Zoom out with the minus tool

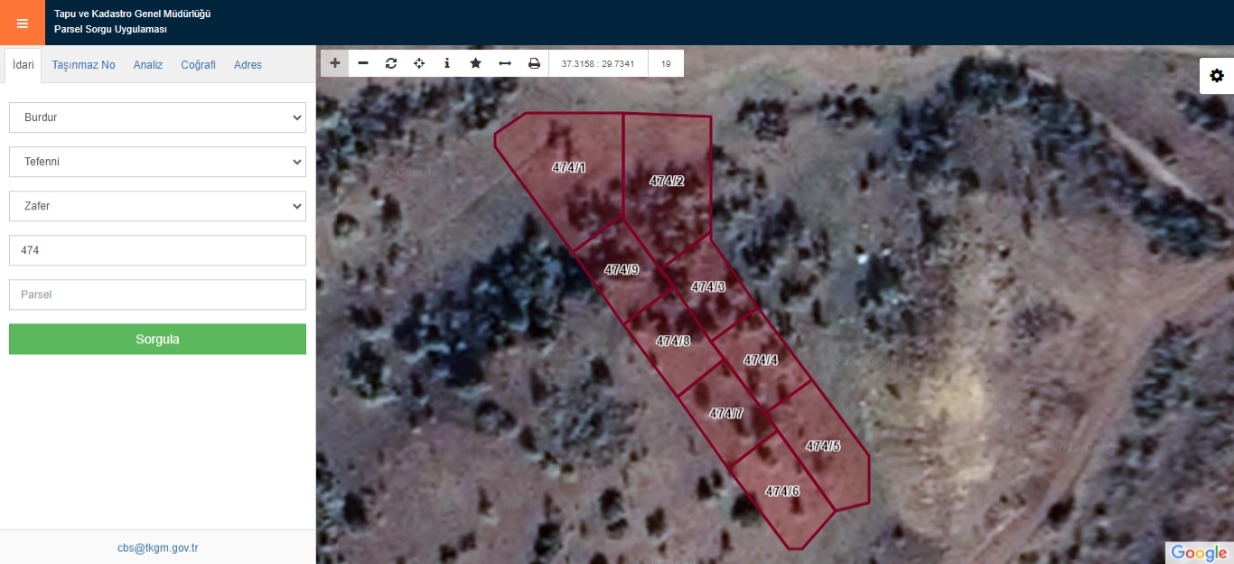tap(363, 63)
